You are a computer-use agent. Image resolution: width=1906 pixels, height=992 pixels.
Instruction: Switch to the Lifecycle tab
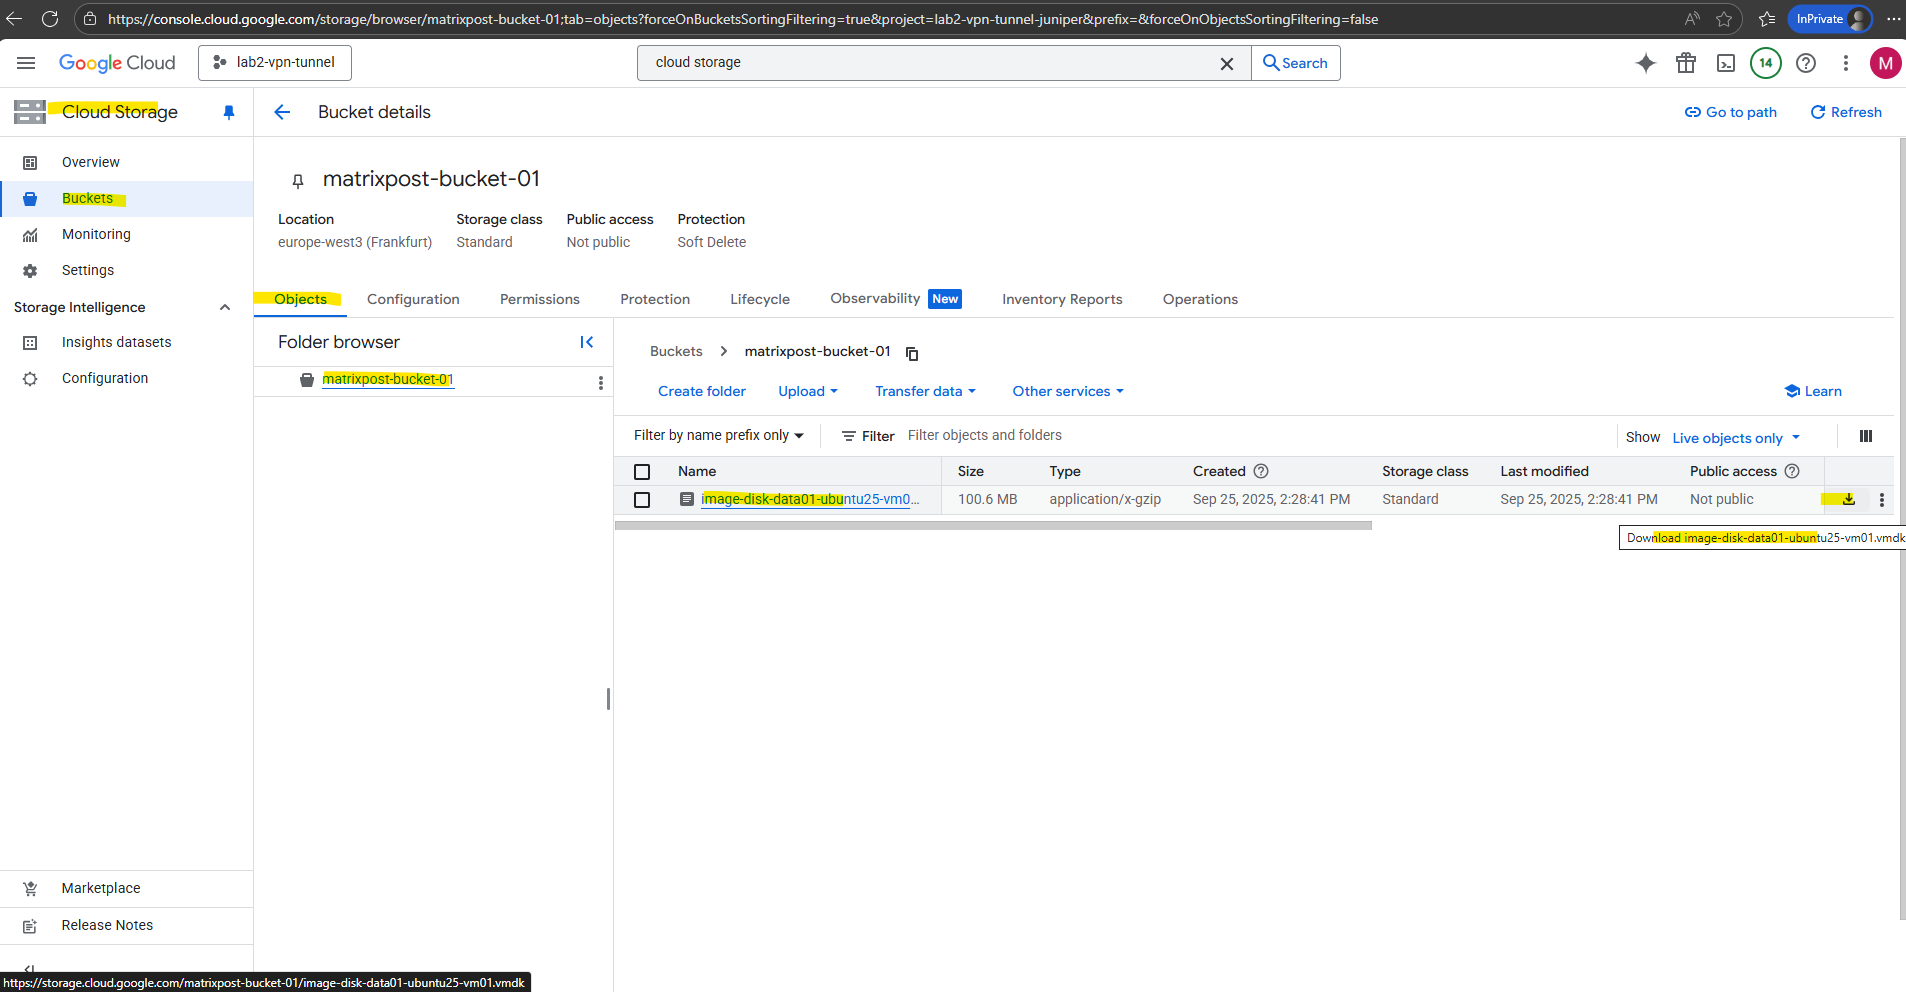[760, 299]
